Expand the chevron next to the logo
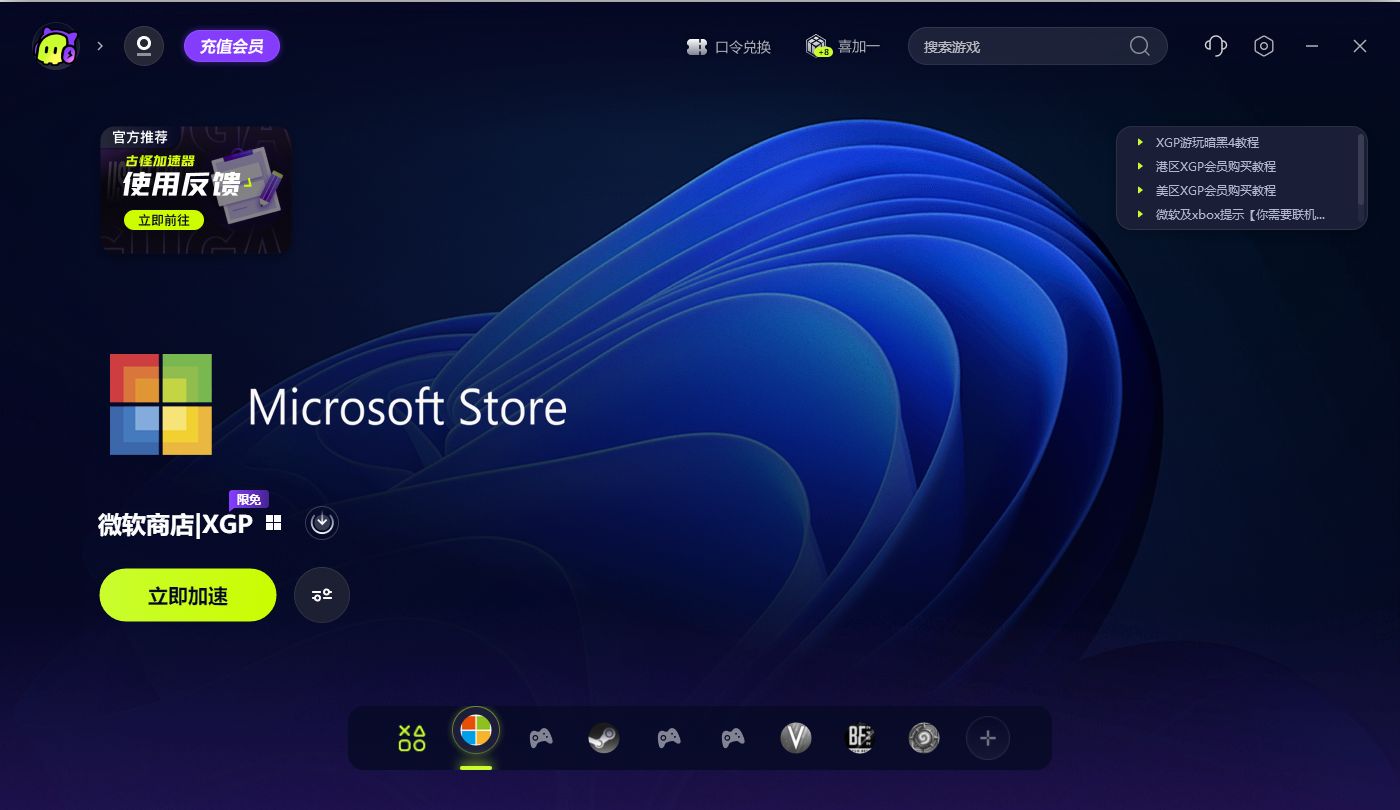The width and height of the screenshot is (1400, 810). 100,46
